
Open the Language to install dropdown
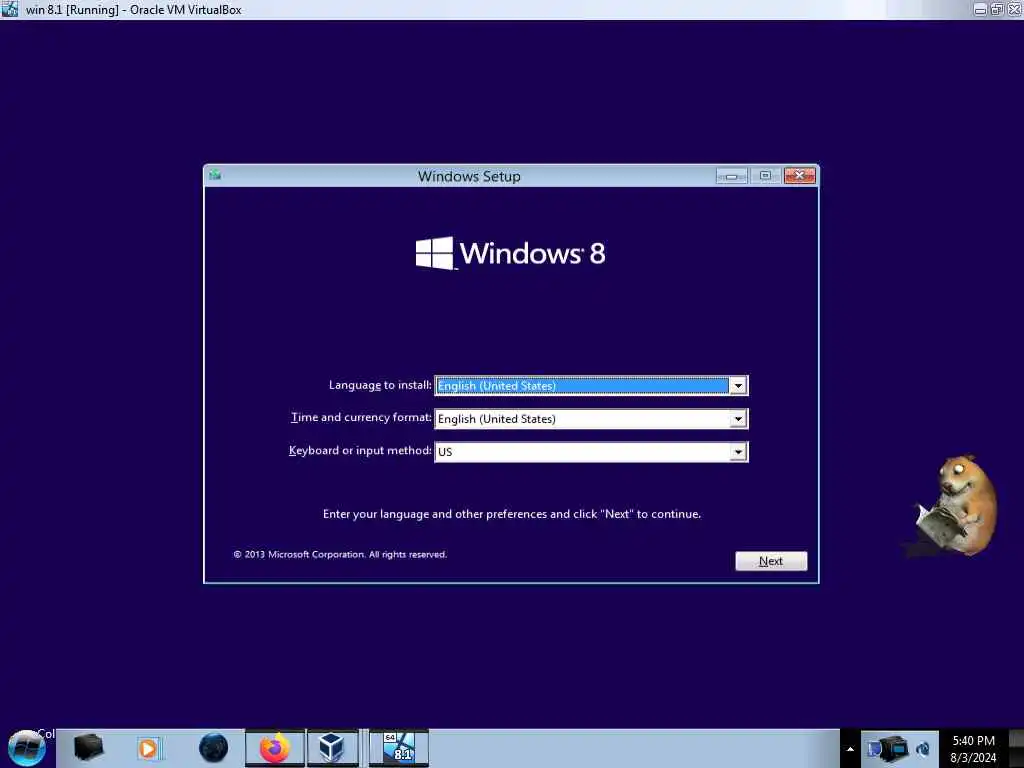point(591,385)
